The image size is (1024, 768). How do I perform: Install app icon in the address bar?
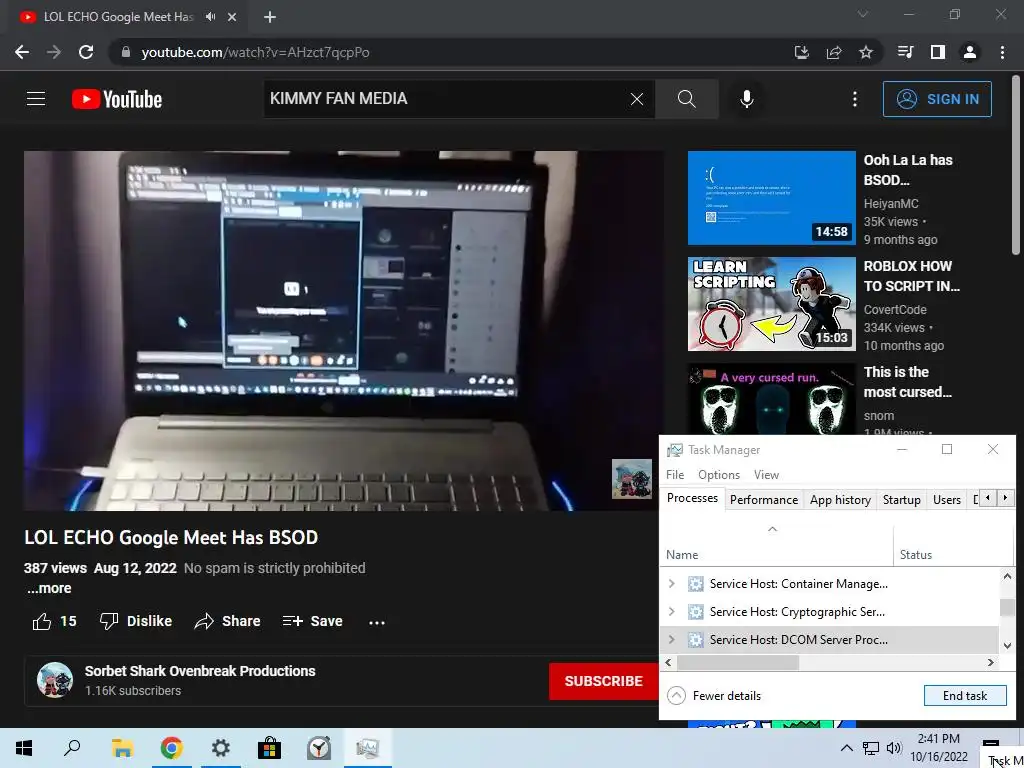801,52
